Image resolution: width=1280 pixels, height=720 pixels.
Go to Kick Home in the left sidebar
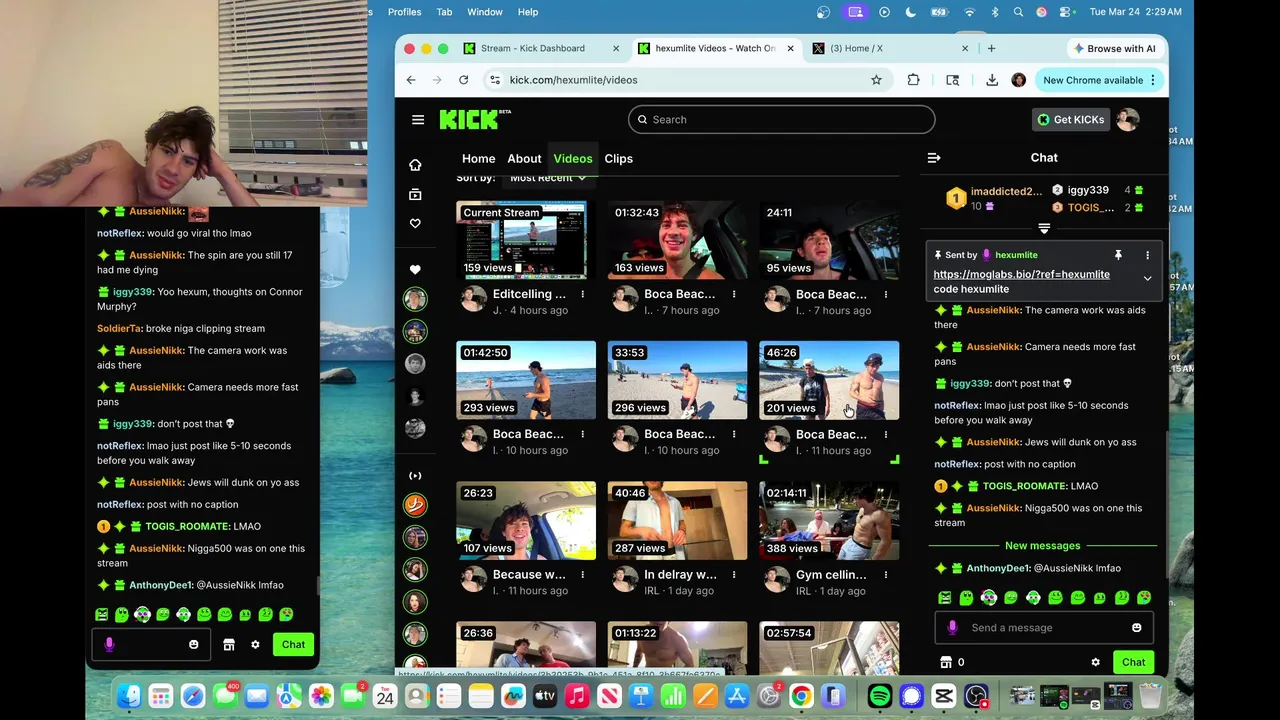click(x=415, y=165)
